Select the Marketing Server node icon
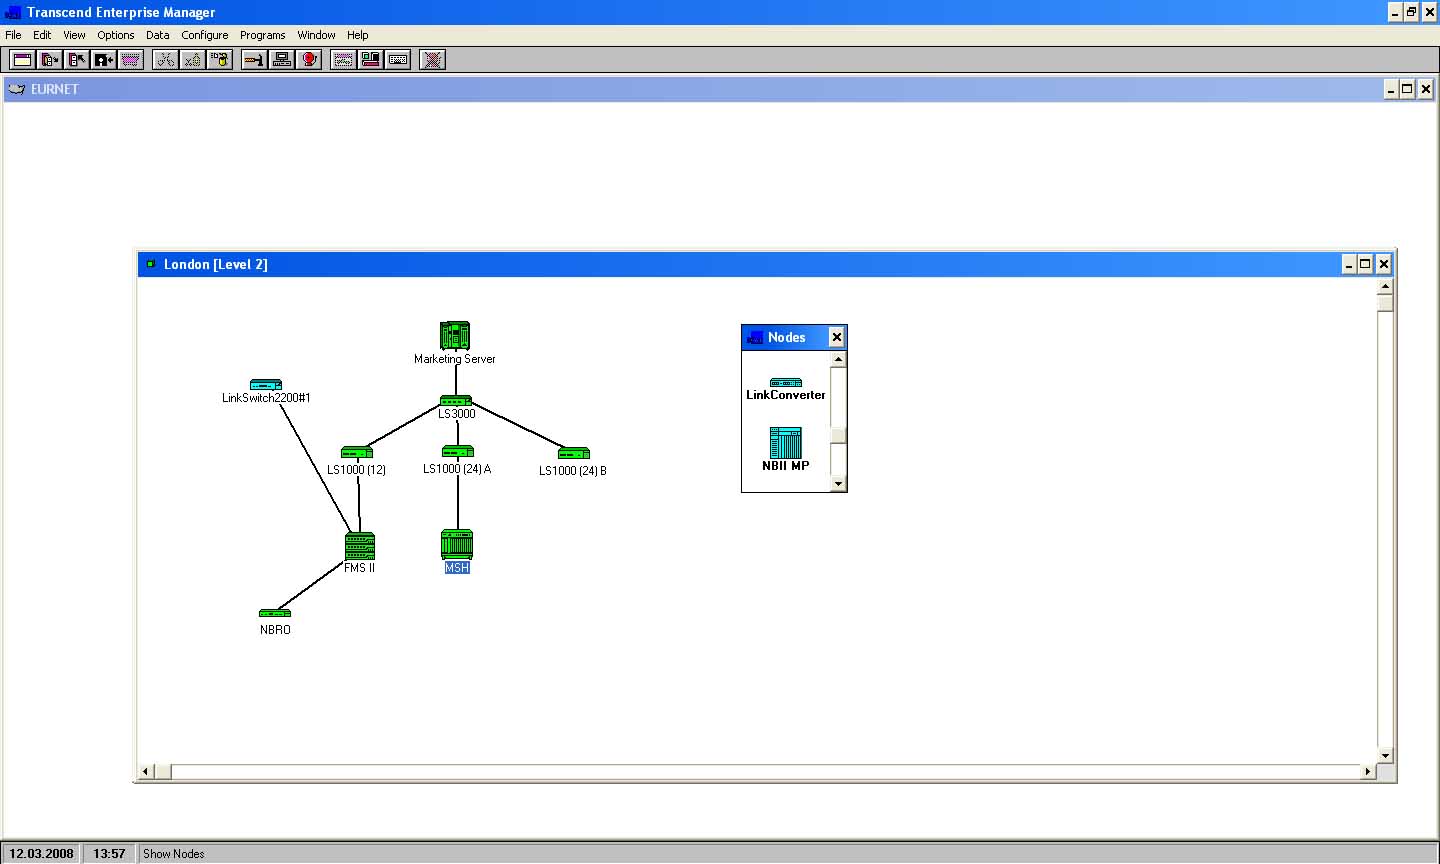This screenshot has height=864, width=1440. click(455, 336)
